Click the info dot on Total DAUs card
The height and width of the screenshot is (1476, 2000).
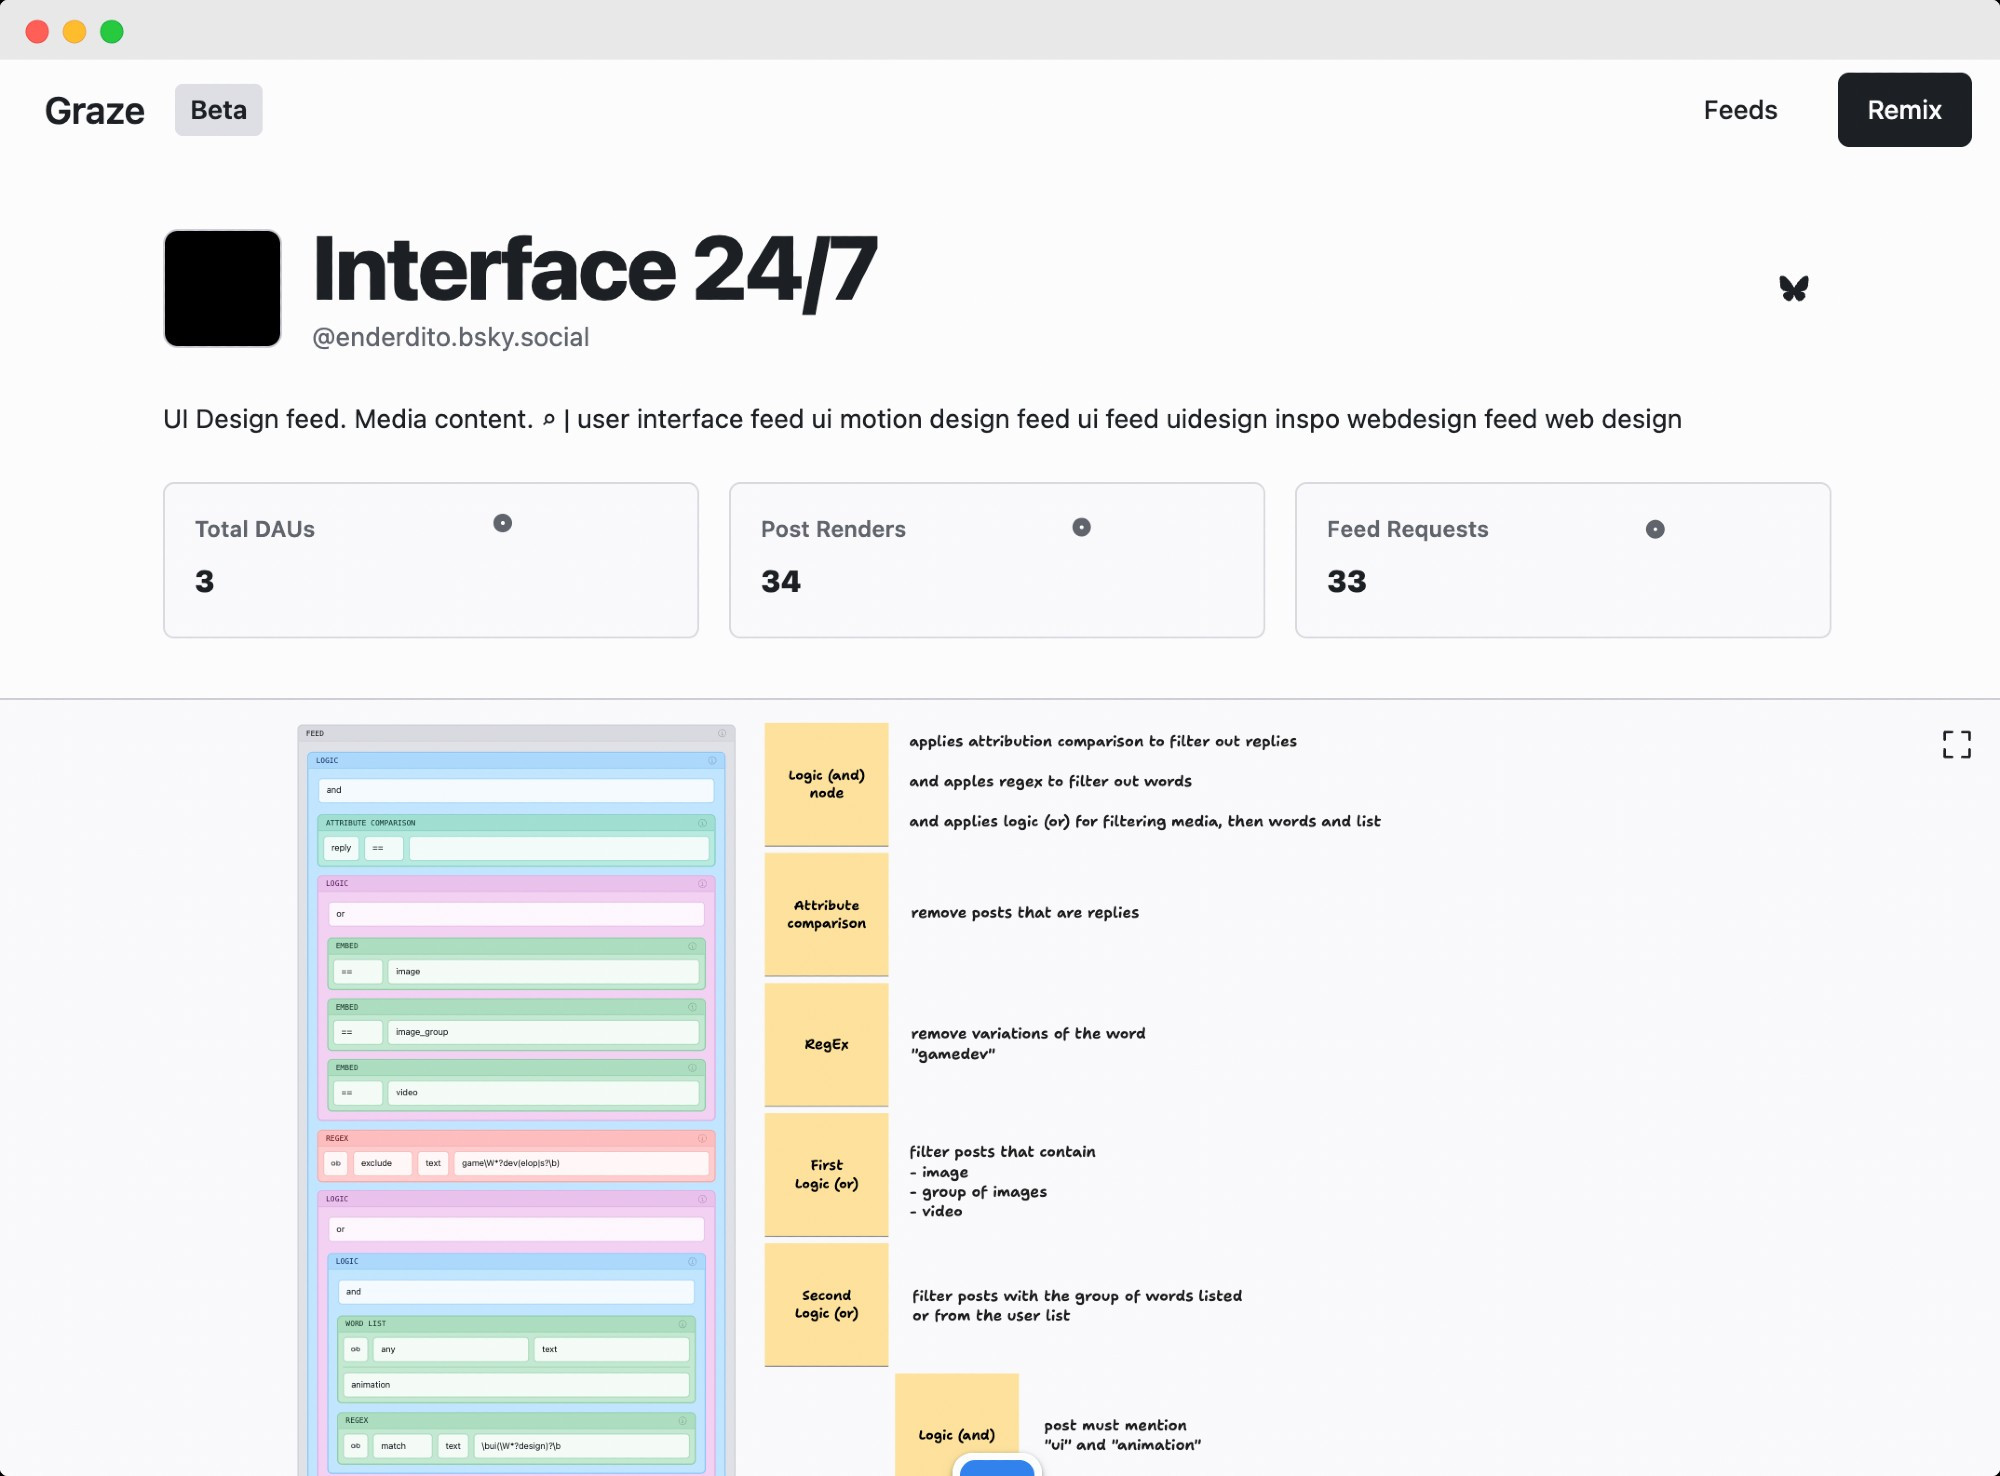[x=503, y=523]
